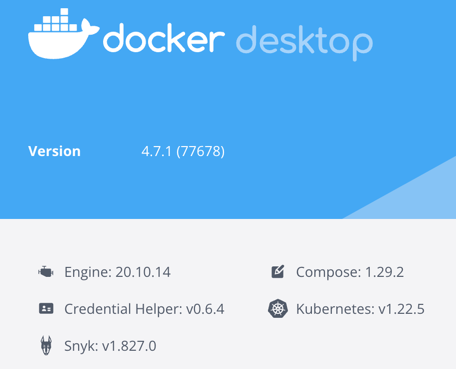Select the Kubernetes: v1.22.5 text
Image resolution: width=456 pixels, height=369 pixels.
[x=360, y=309]
